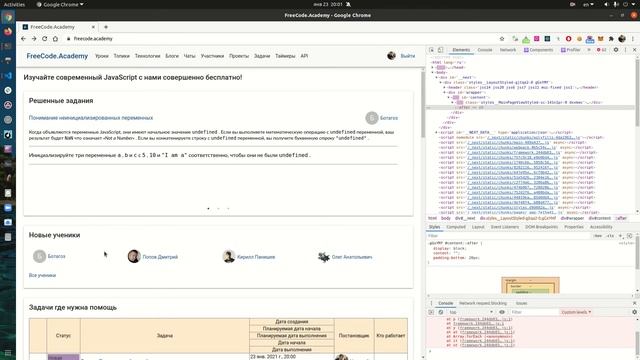This screenshot has height=360, width=640.
Task: Open the FreeCode.Academy logo link
Action: pyautogui.click(x=57, y=56)
